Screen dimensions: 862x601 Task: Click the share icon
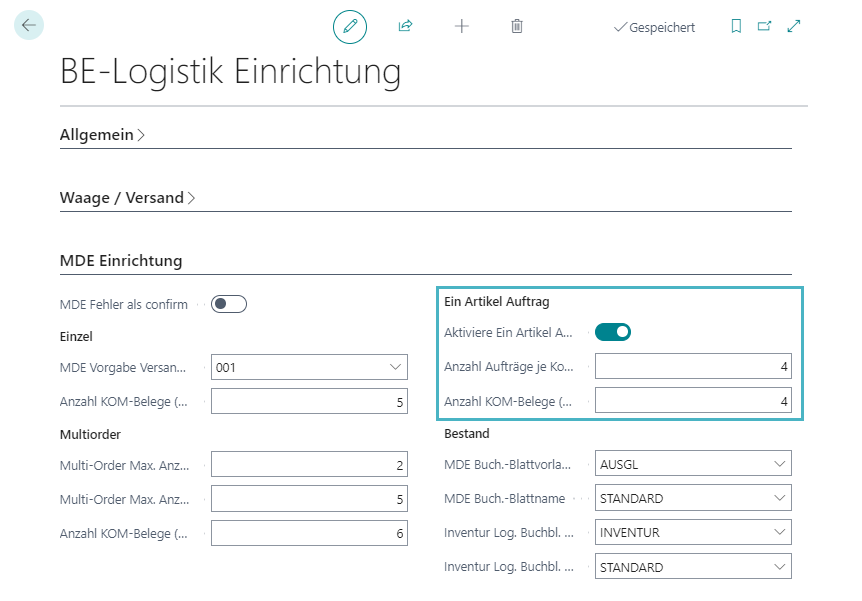(405, 26)
